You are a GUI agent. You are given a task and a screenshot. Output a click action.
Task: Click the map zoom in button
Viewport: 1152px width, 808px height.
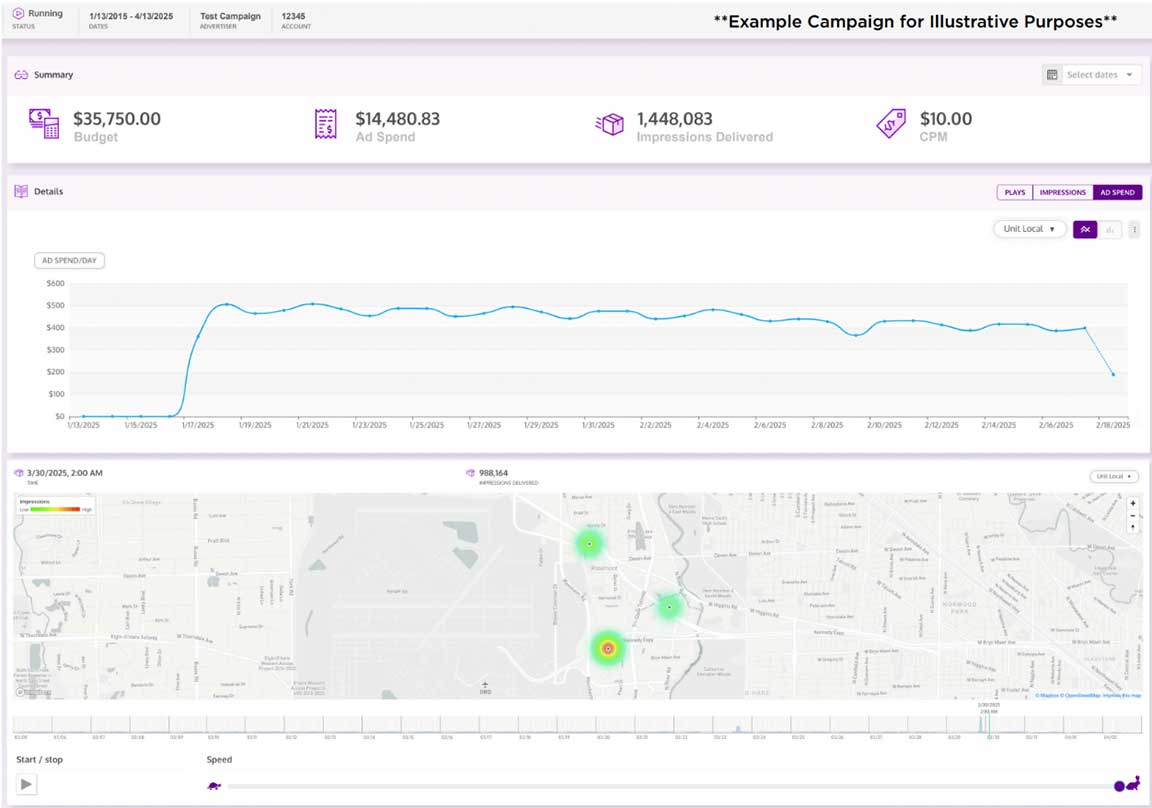pos(1133,503)
